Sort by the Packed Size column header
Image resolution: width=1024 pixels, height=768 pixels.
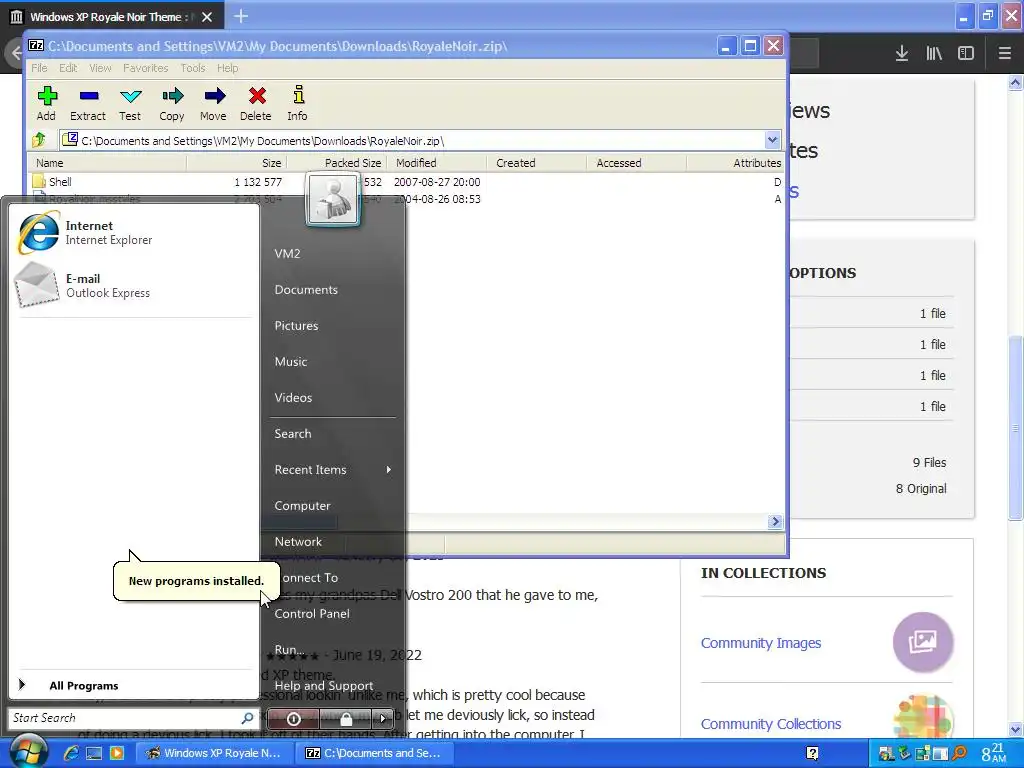click(x=338, y=163)
